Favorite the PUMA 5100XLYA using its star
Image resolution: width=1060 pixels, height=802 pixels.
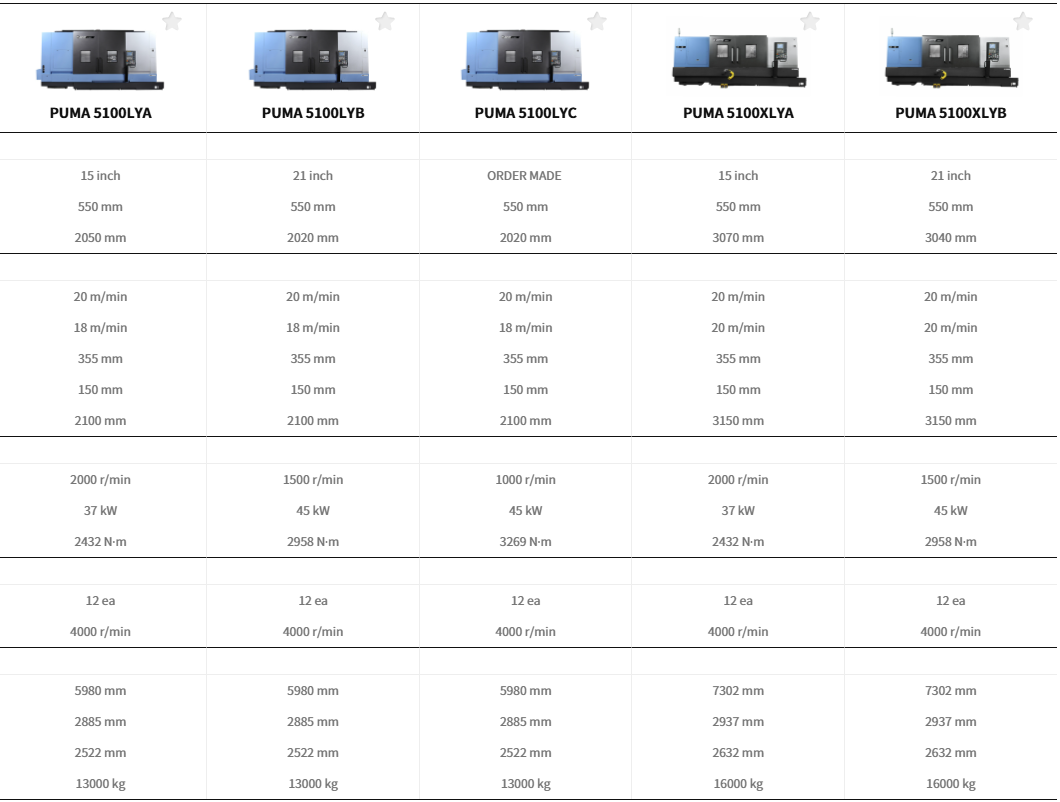[810, 22]
